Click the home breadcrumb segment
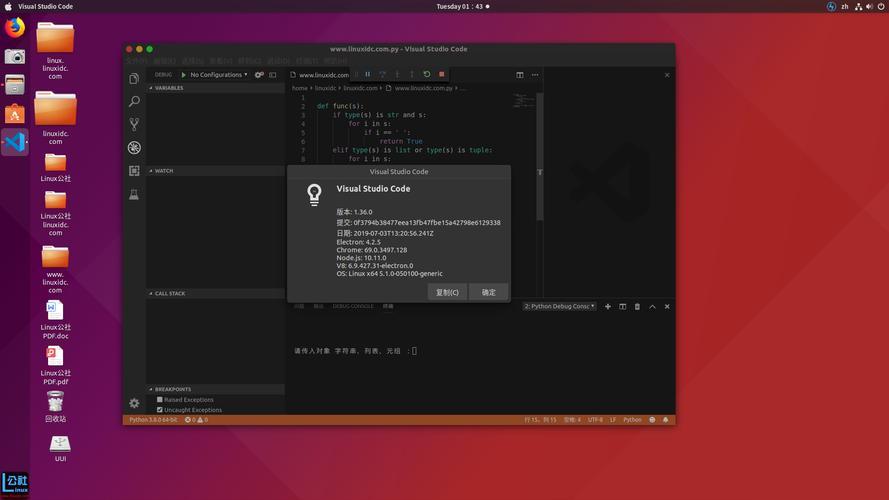889x500 pixels. [300, 88]
